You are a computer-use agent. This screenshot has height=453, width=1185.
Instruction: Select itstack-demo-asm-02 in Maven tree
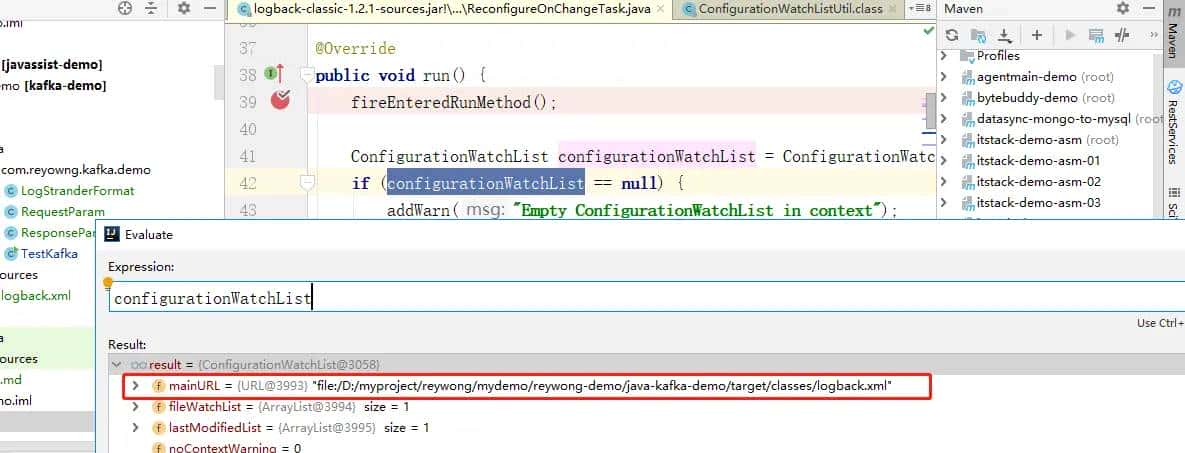1038,182
